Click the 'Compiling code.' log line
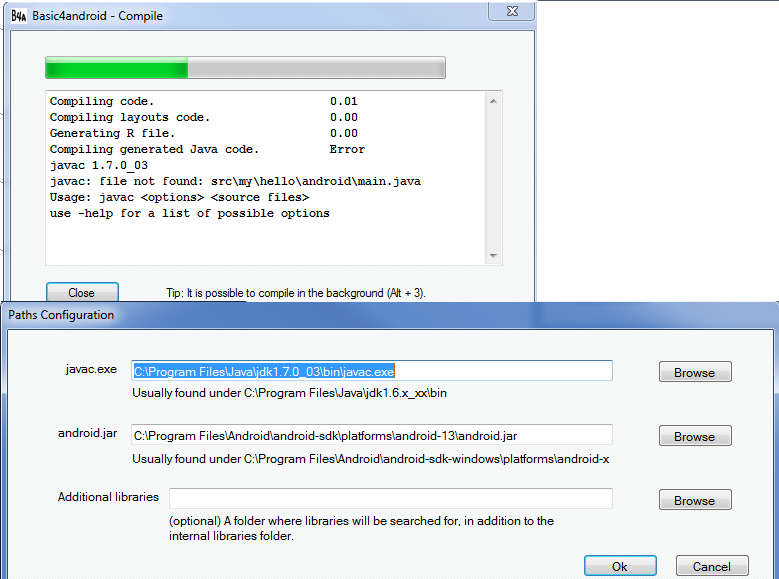The image size is (779, 579). (102, 101)
